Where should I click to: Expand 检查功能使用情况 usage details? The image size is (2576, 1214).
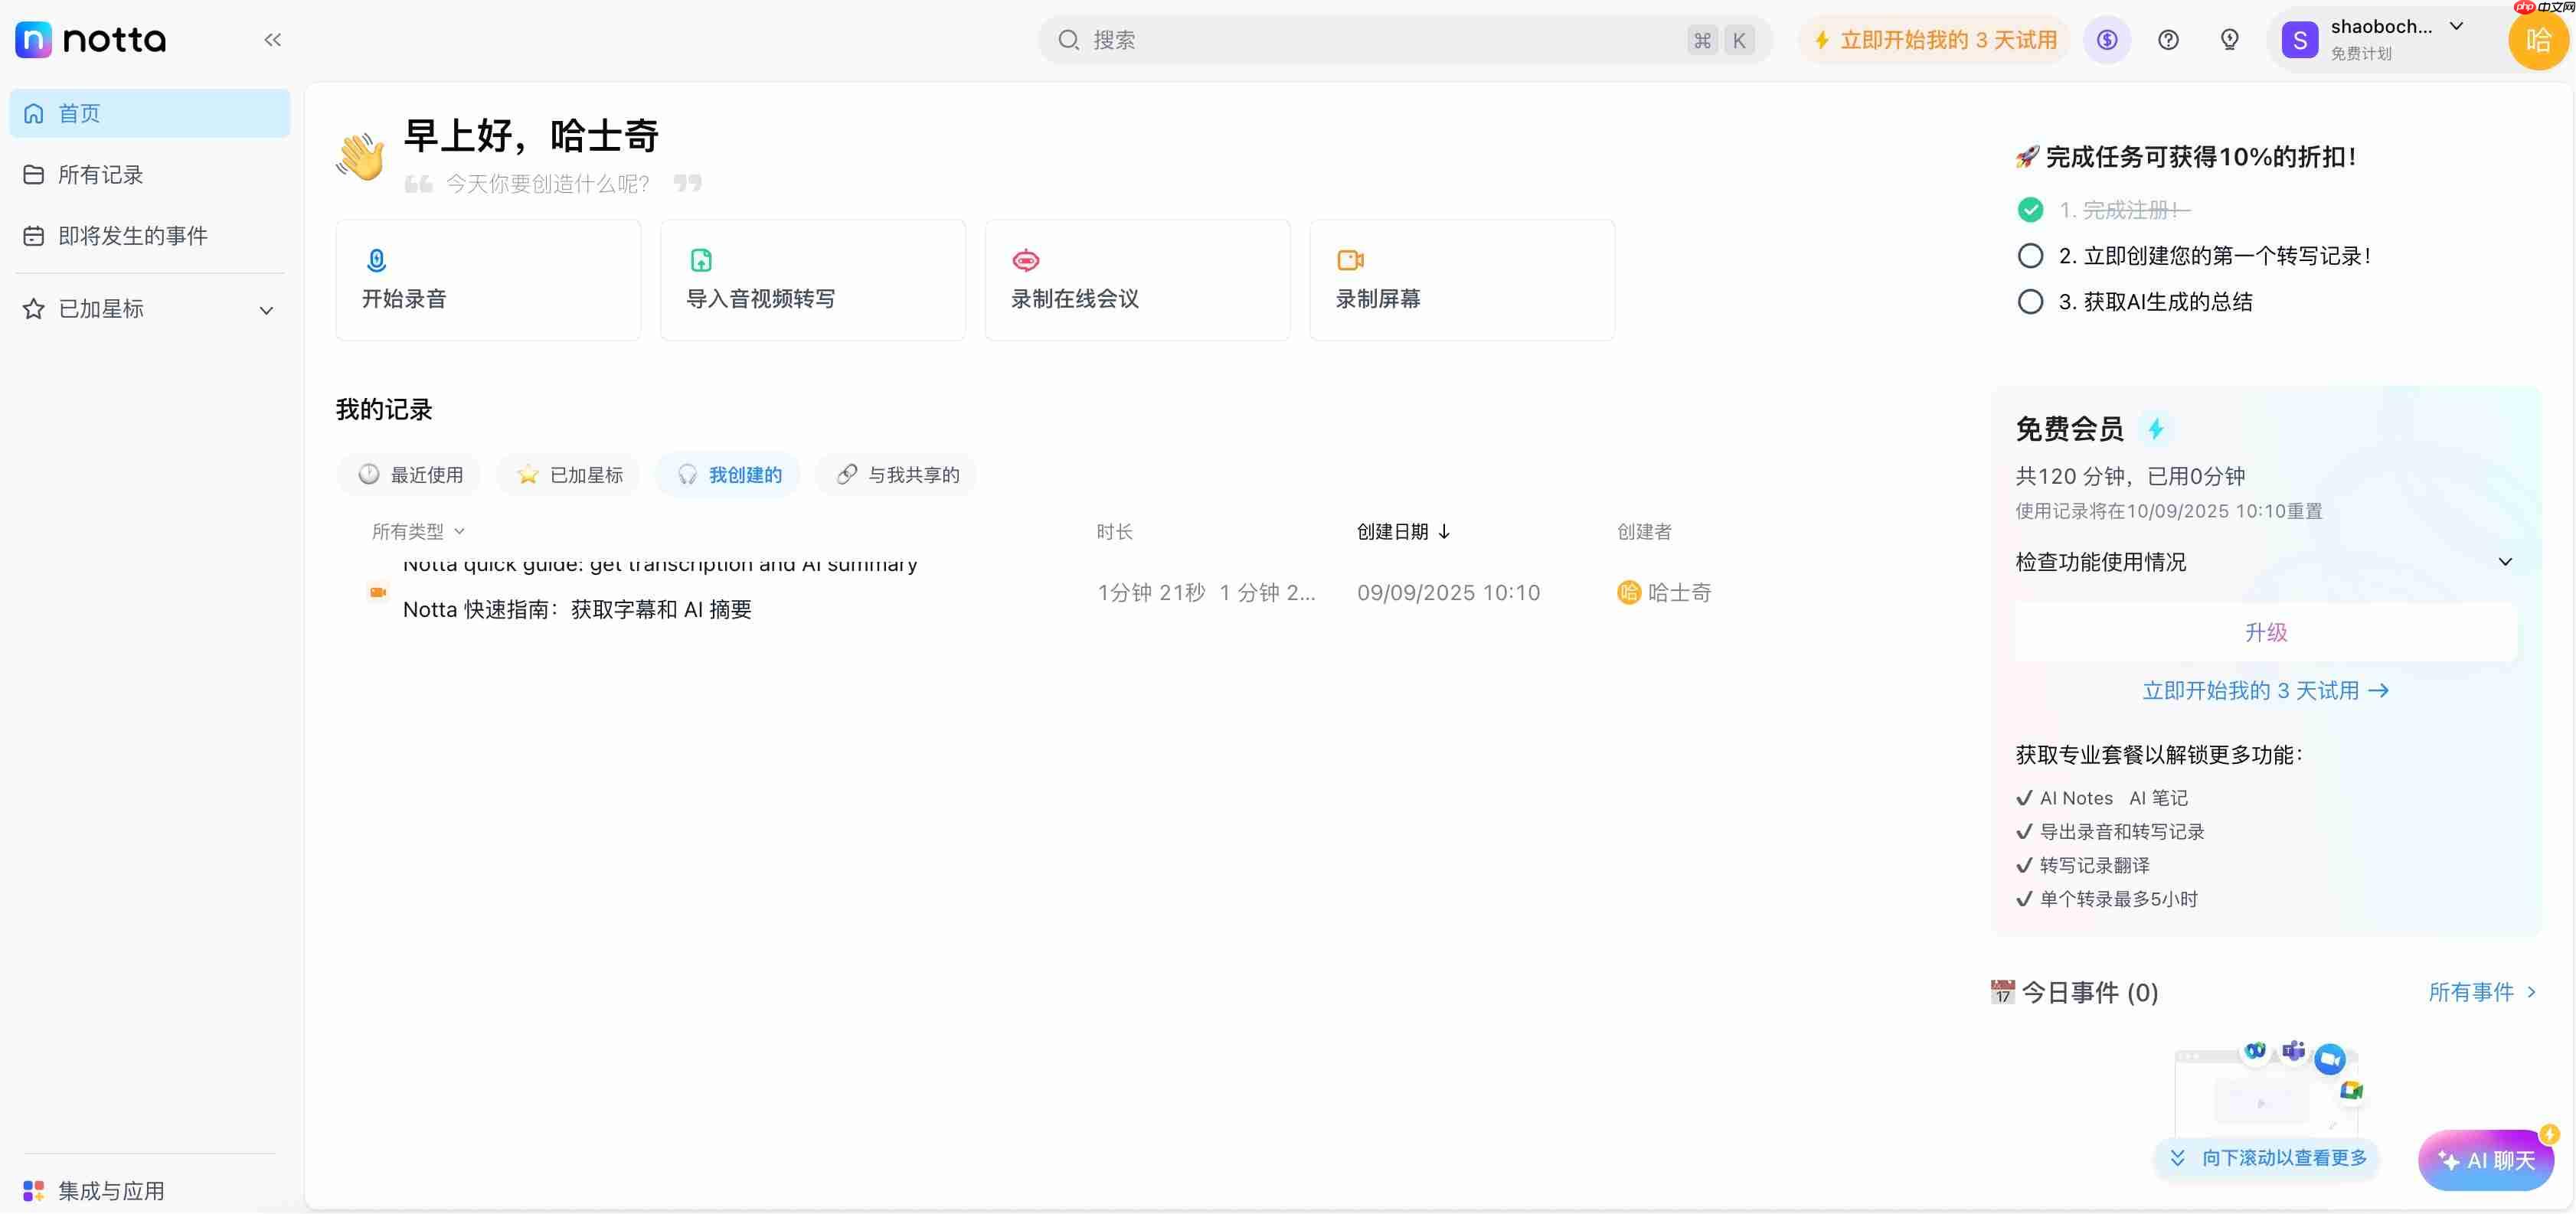(2505, 561)
